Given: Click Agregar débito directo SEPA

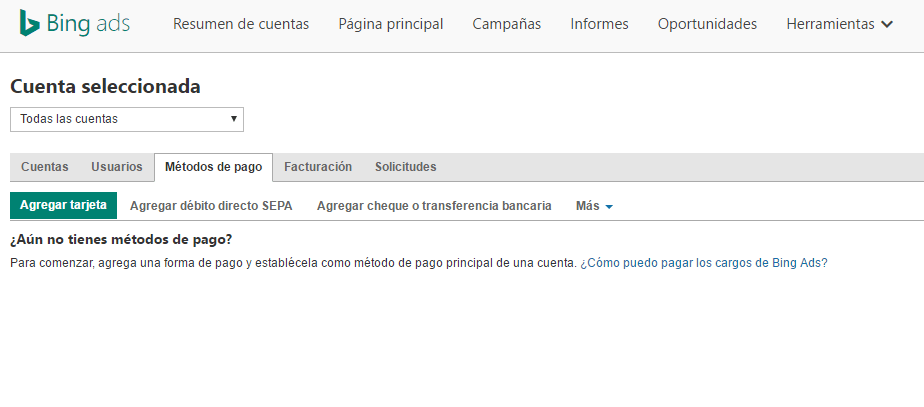Looking at the screenshot, I should tap(211, 206).
